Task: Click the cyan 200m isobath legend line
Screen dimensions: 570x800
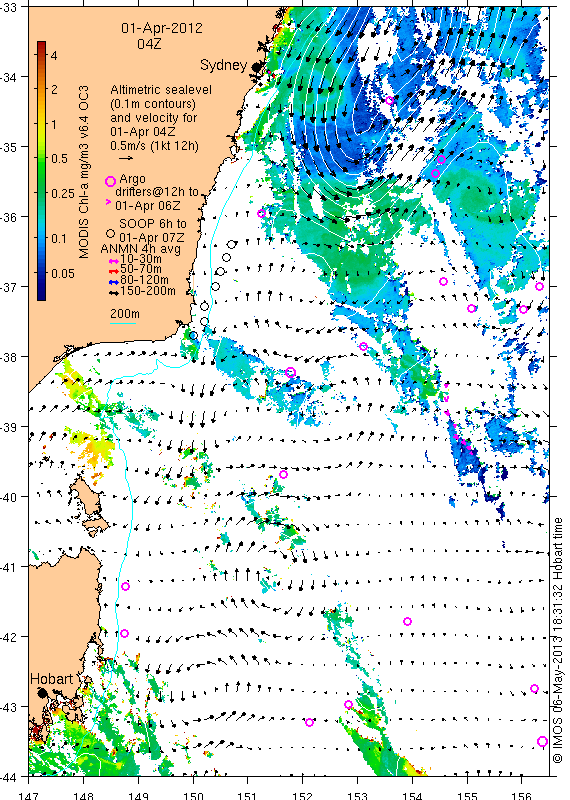Action: pos(123,323)
